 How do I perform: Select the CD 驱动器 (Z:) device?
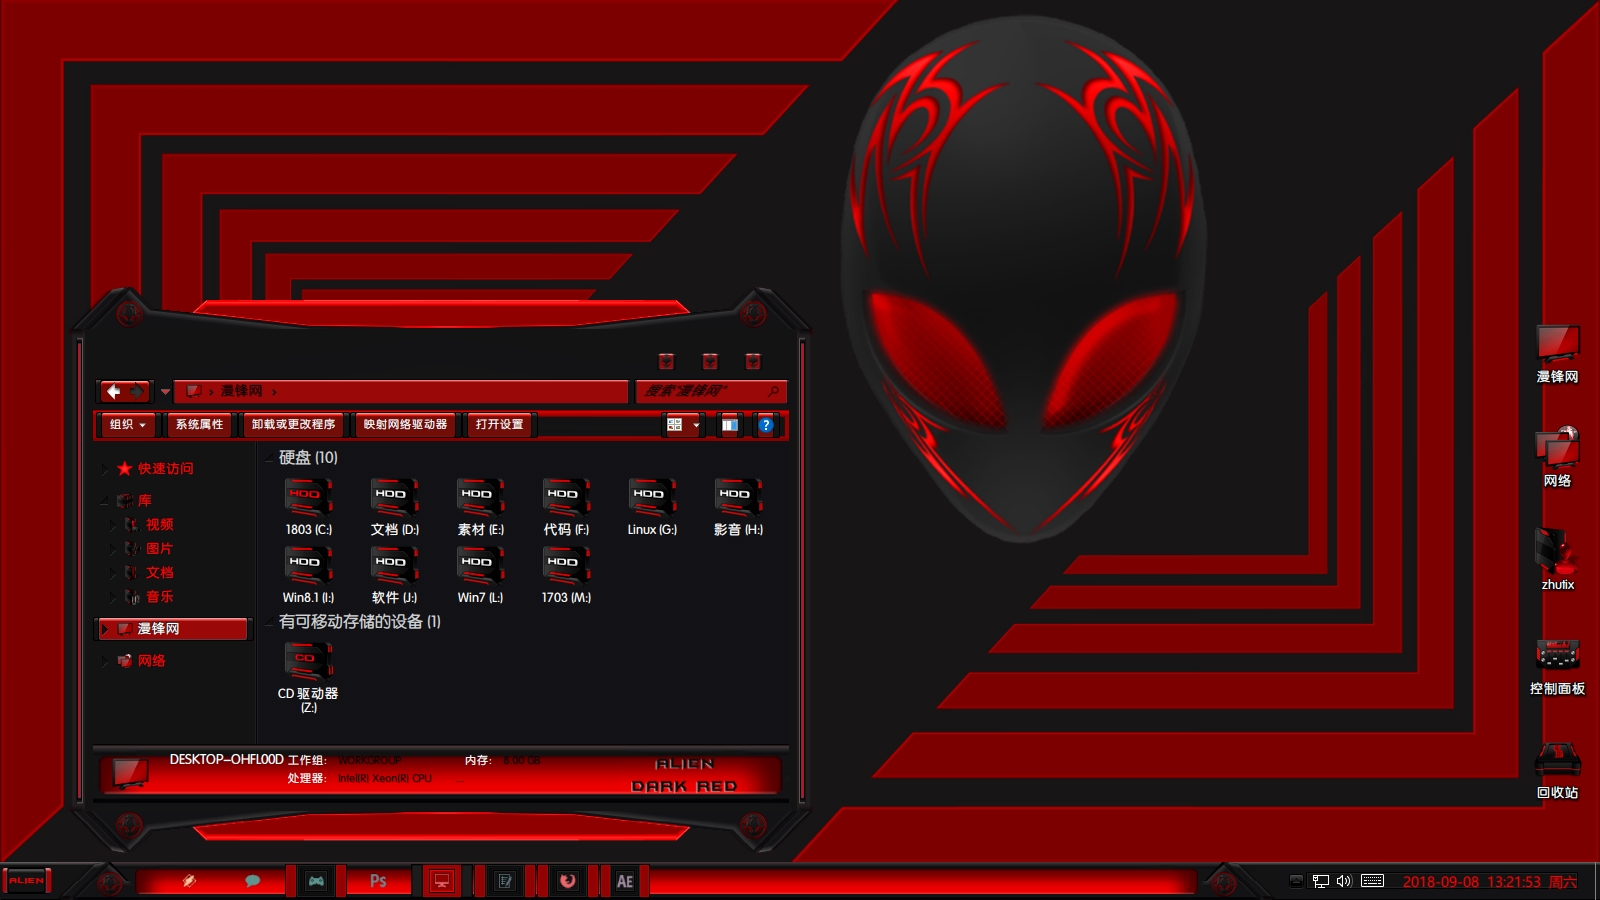tap(308, 678)
